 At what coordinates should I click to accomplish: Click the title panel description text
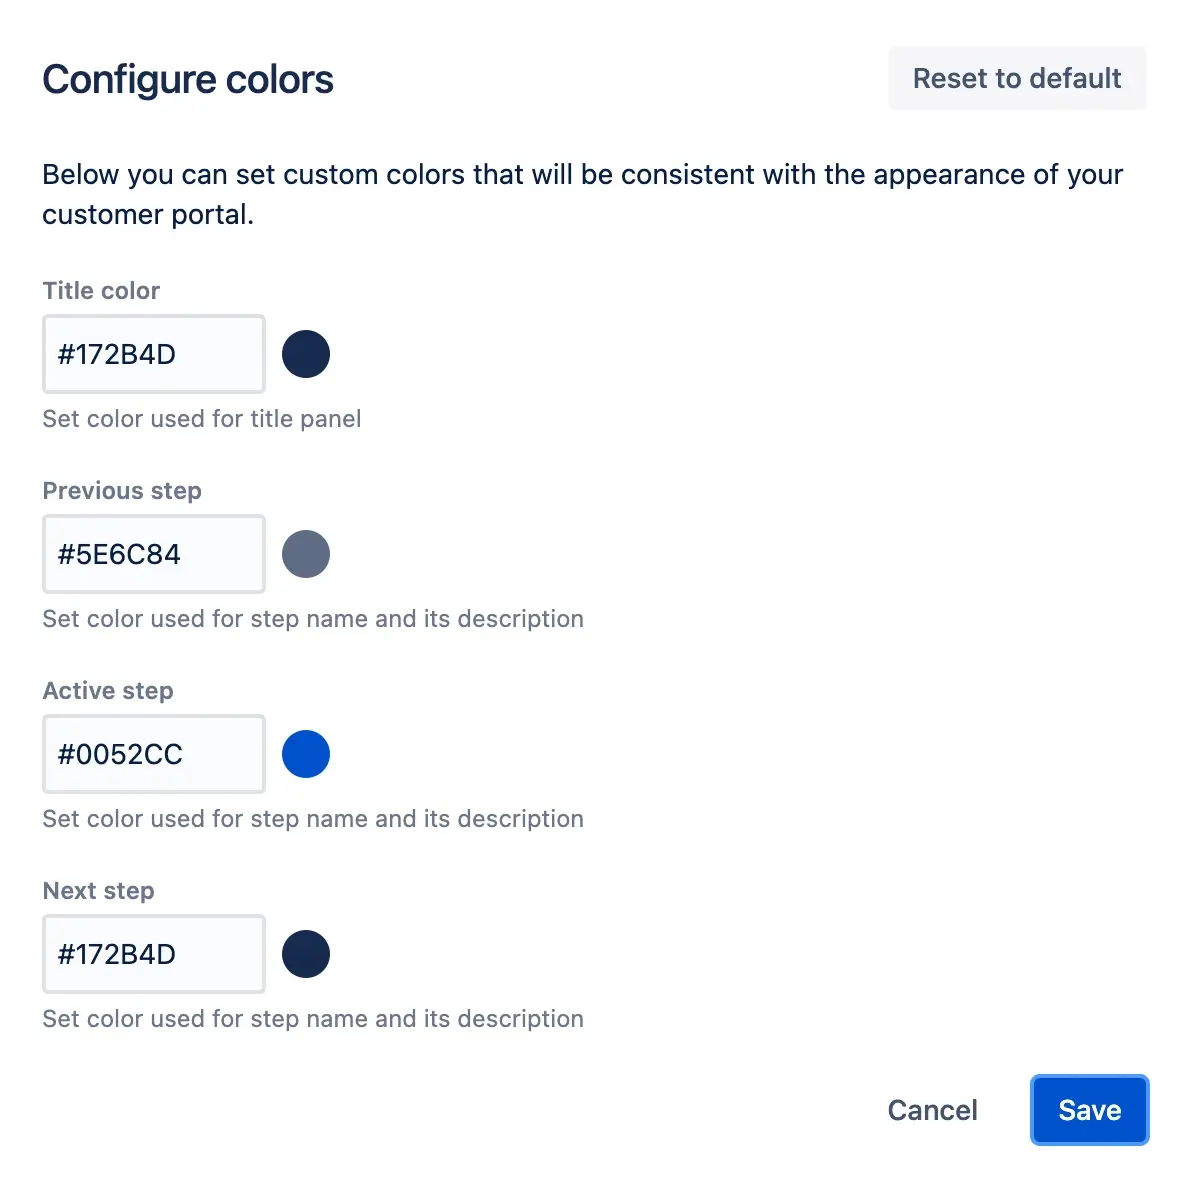pos(201,418)
